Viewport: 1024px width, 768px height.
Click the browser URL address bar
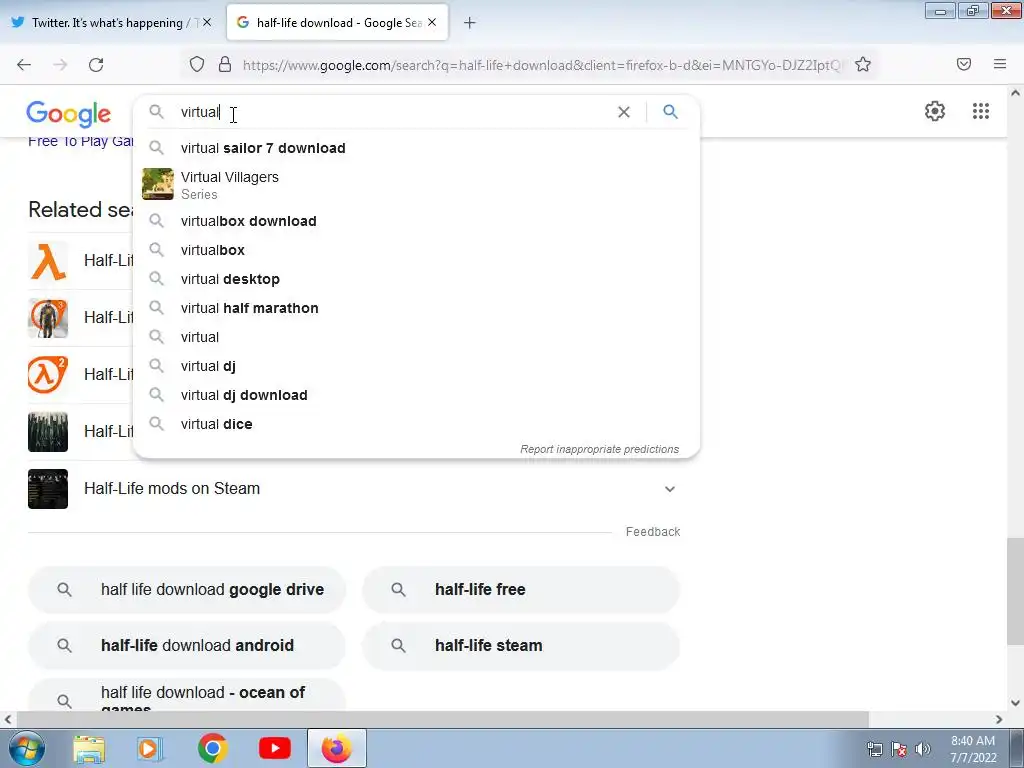(x=542, y=65)
